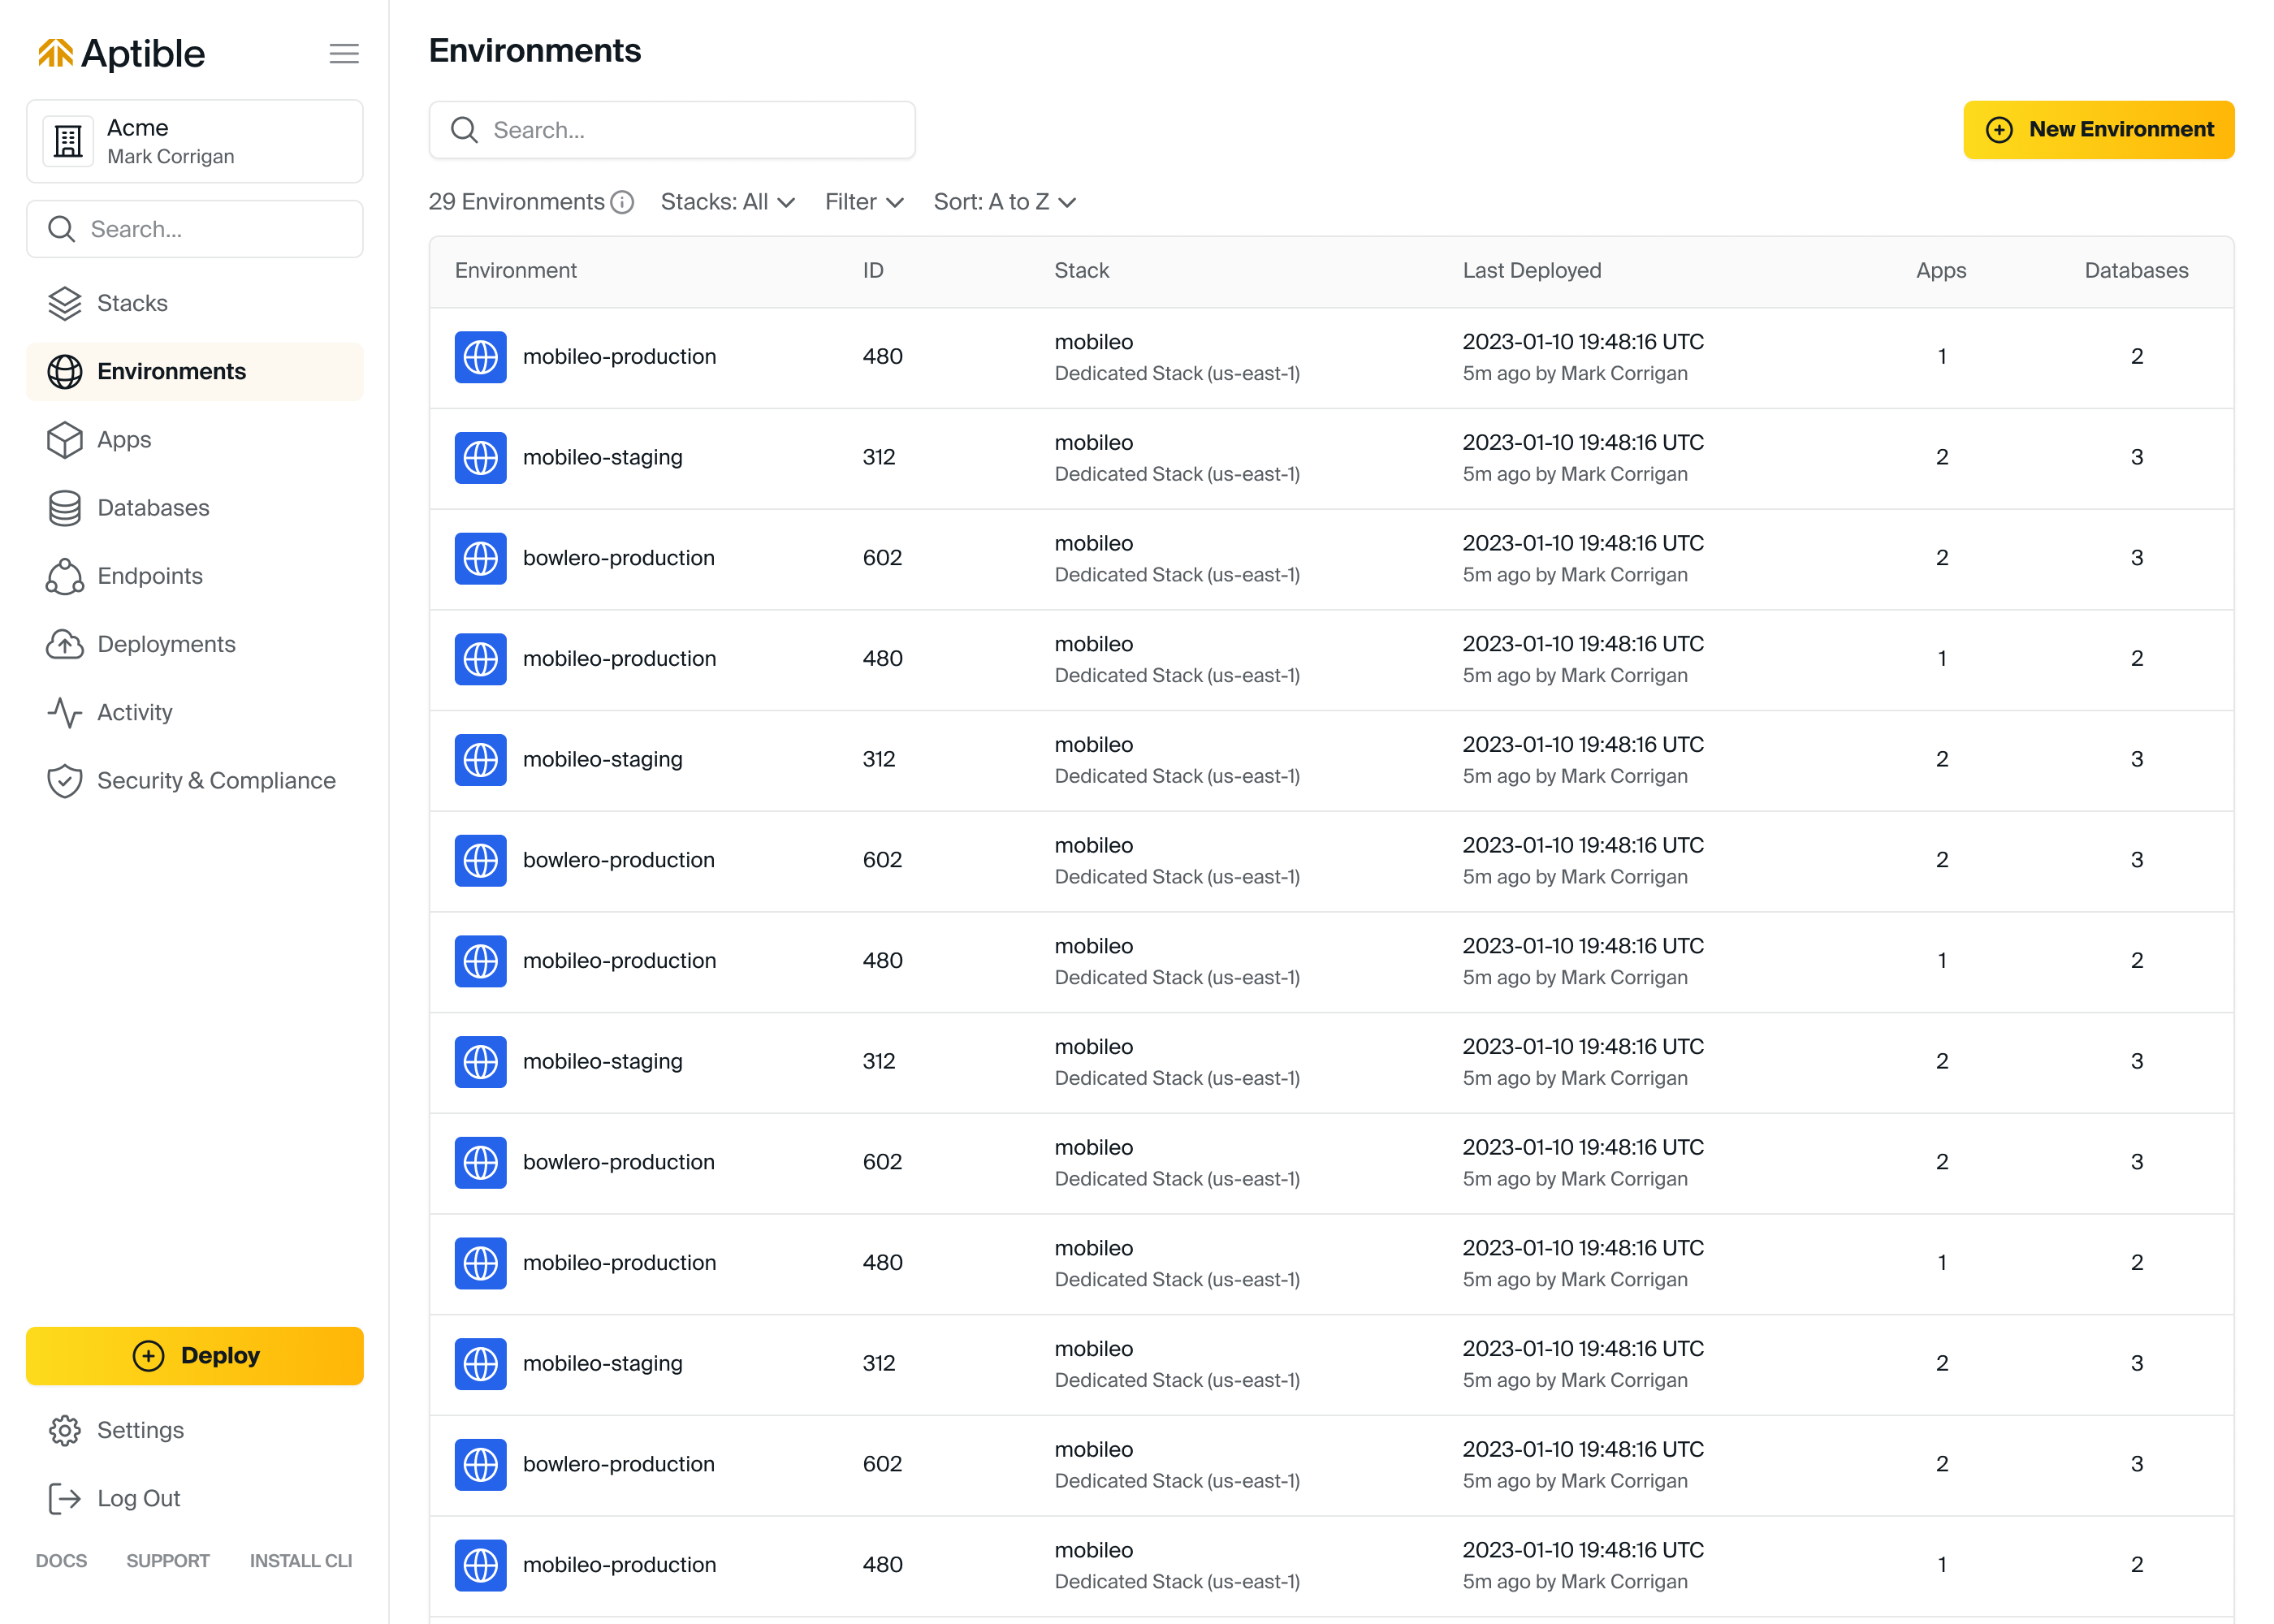Click the sidebar search magnifier icon
This screenshot has width=2274, height=1624.
[62, 229]
